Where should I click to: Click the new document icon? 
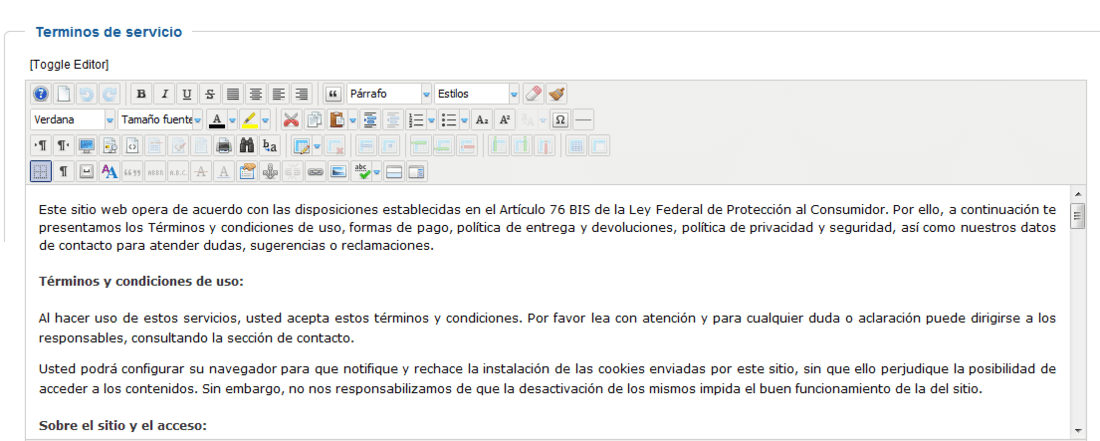point(63,93)
